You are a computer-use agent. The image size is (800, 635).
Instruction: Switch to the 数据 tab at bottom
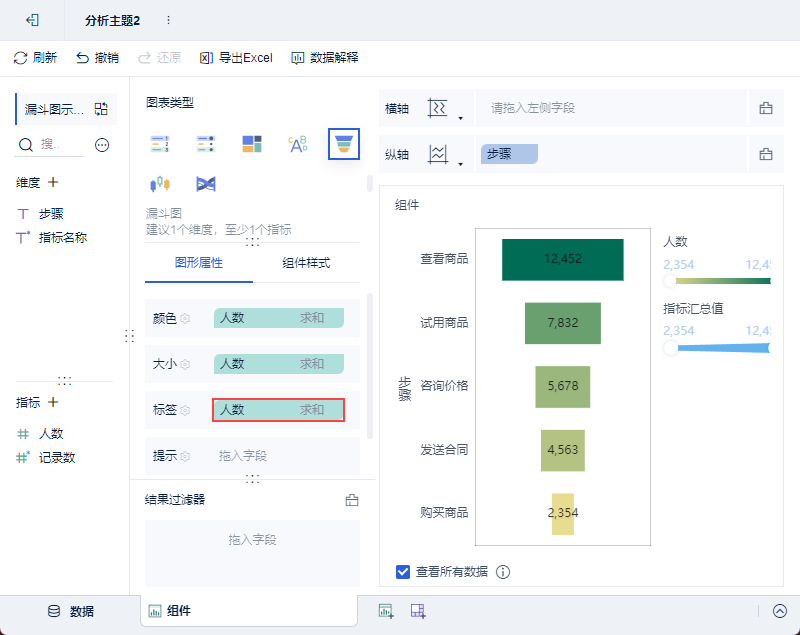[71, 611]
